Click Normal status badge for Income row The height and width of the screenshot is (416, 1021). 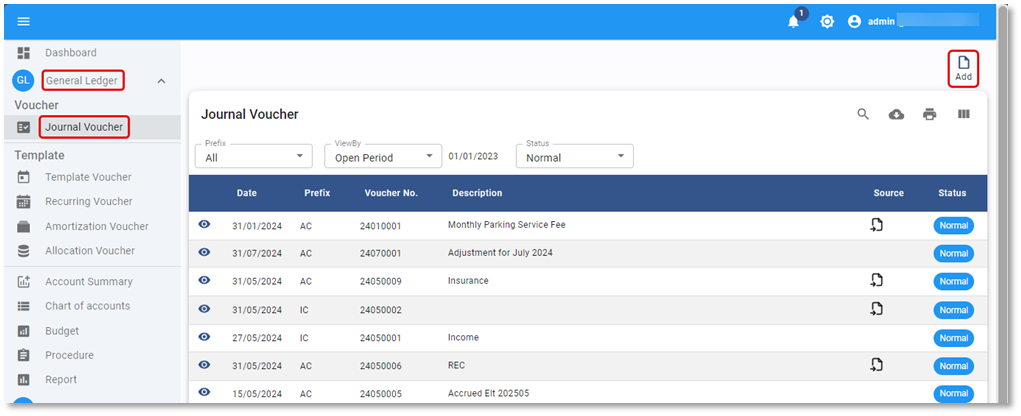[x=953, y=337]
